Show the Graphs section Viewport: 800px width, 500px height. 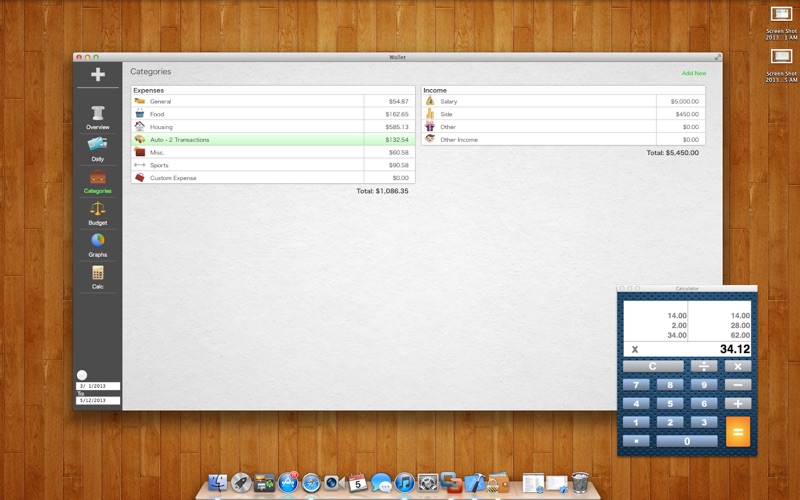point(97,245)
